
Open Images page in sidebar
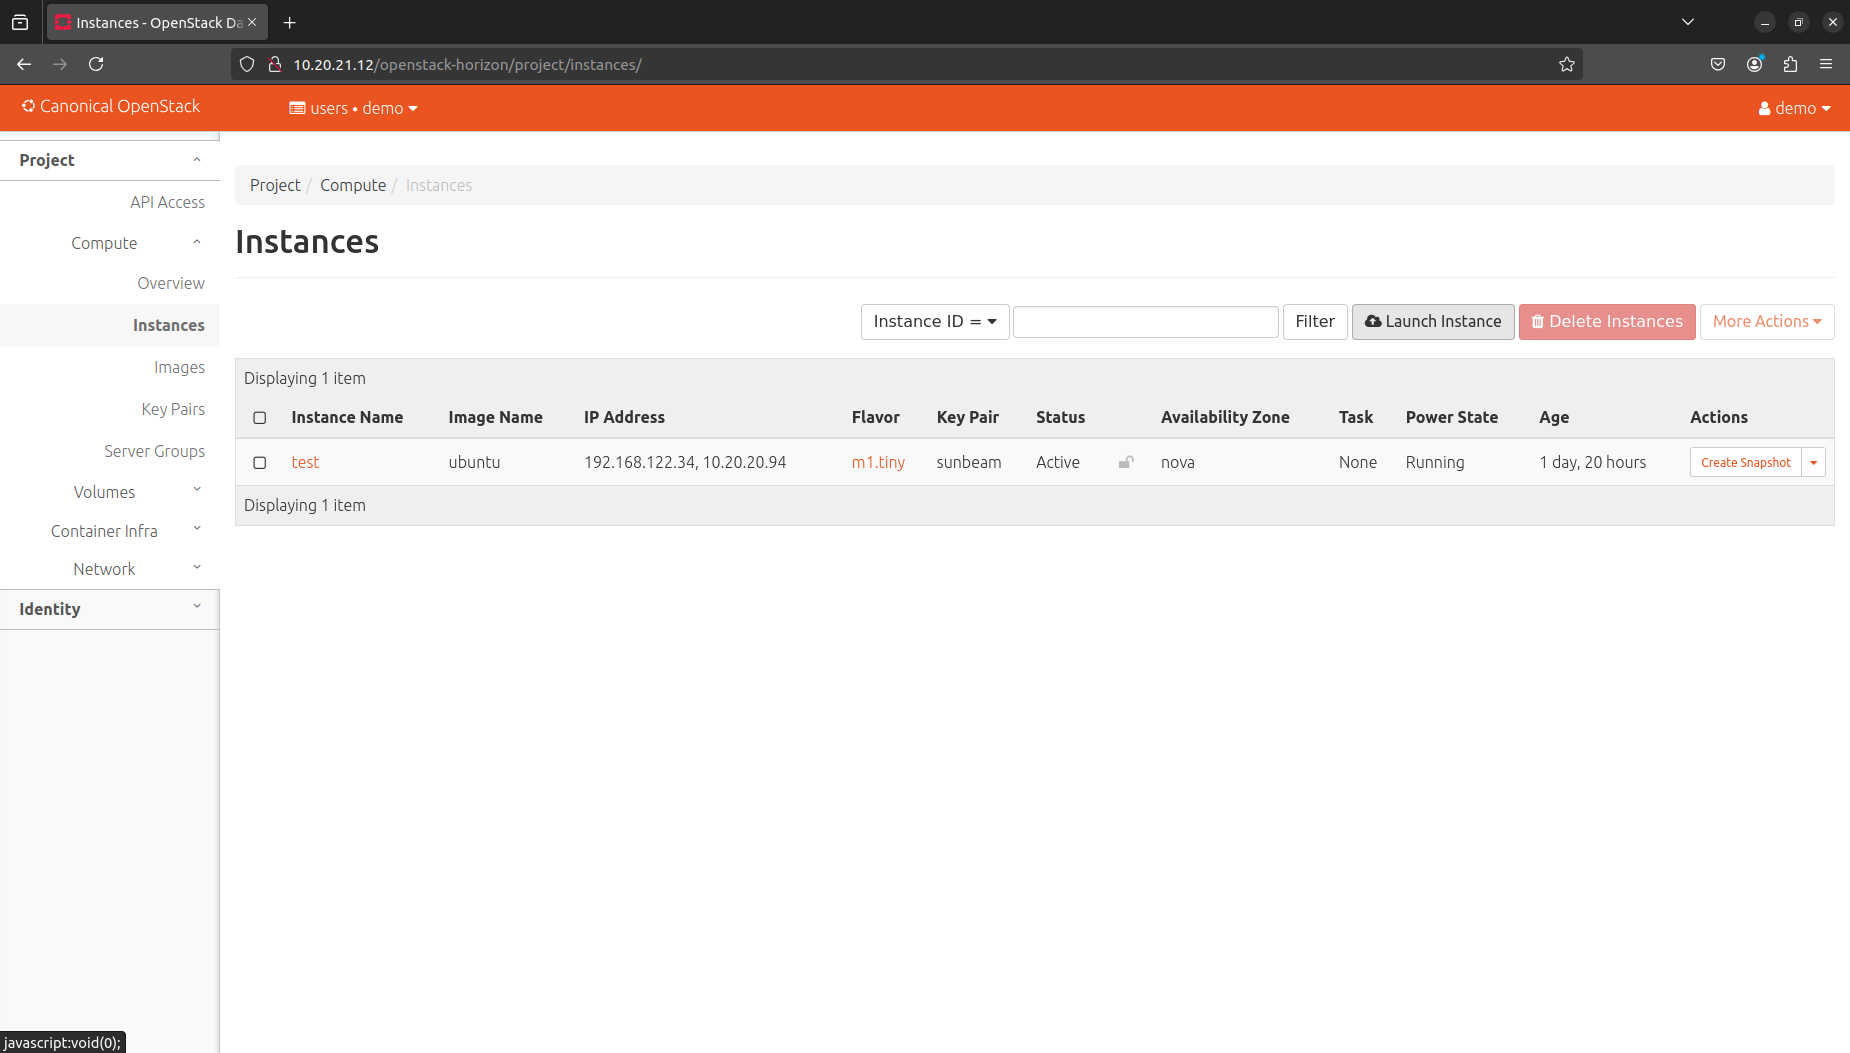179,367
